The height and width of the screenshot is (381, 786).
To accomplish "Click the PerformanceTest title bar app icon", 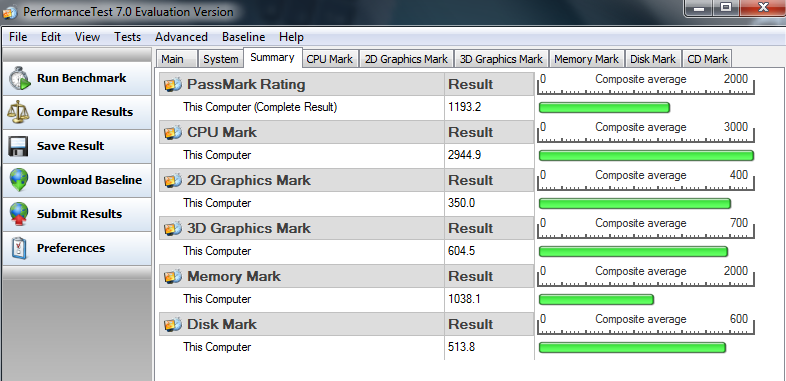I will pos(10,12).
